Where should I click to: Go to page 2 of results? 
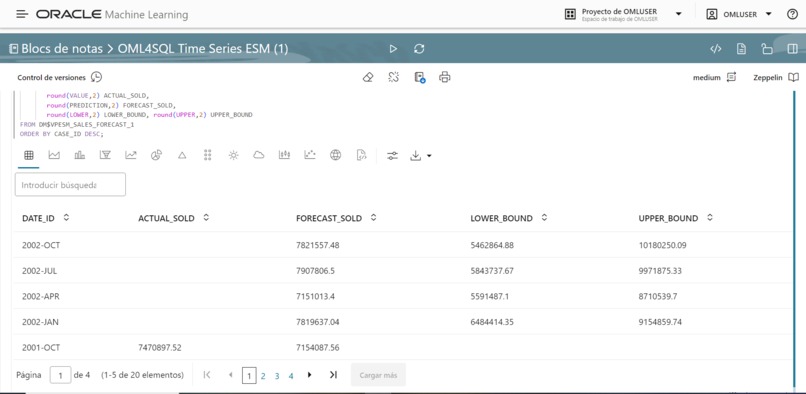tap(263, 376)
